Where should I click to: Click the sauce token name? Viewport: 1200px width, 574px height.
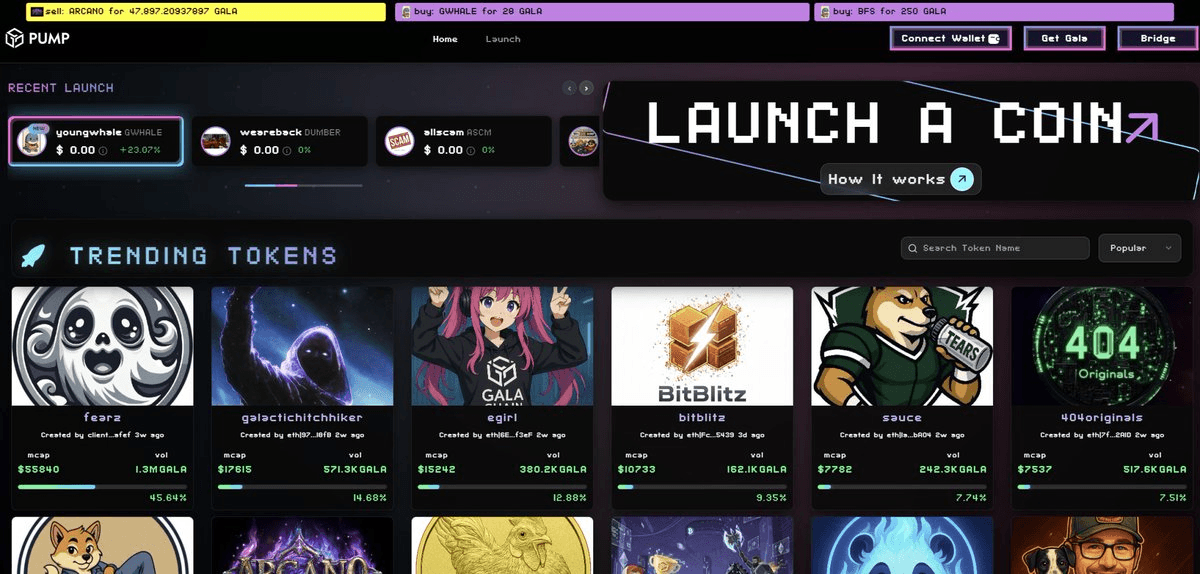coord(902,418)
